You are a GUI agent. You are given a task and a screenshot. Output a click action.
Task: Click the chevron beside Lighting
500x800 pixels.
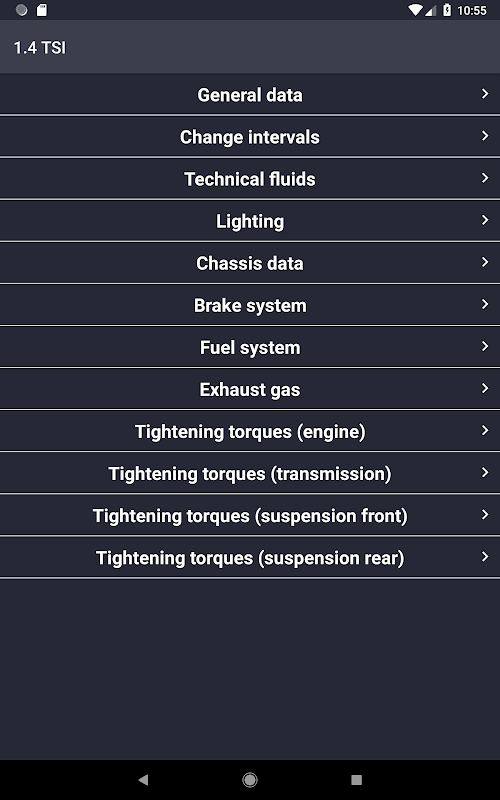coord(485,220)
